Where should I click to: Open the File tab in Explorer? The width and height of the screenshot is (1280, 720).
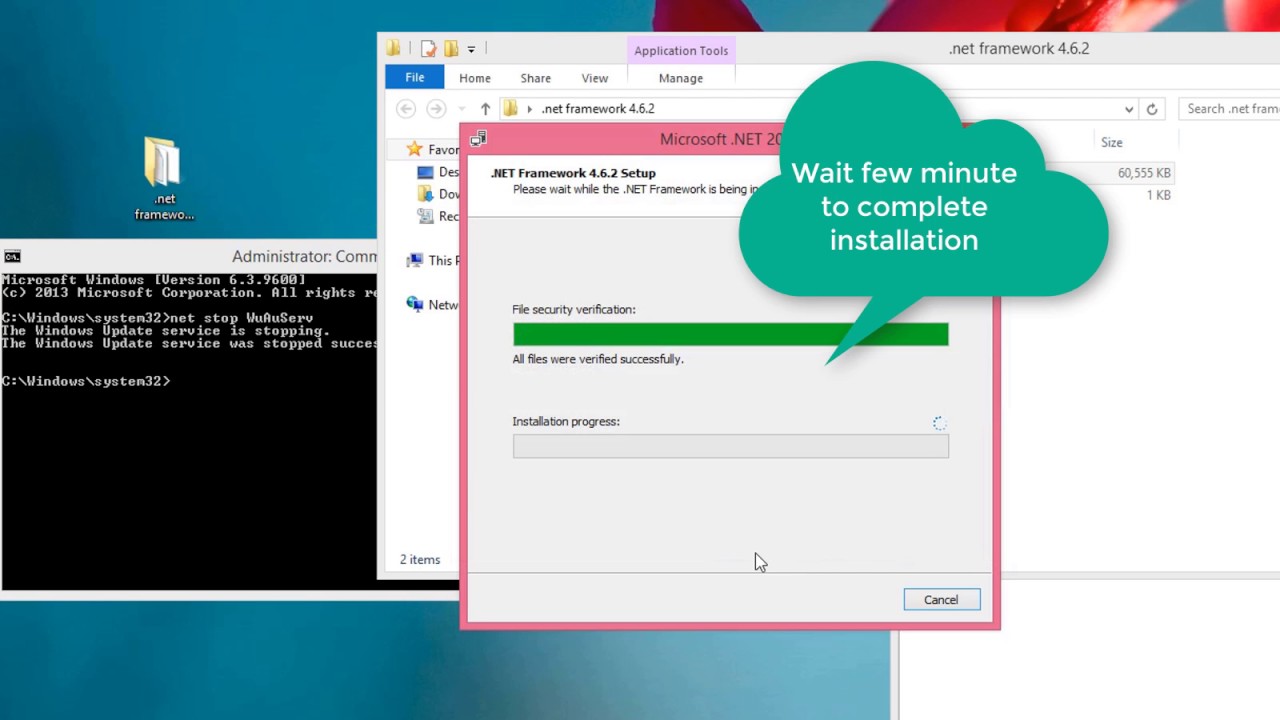coord(414,78)
